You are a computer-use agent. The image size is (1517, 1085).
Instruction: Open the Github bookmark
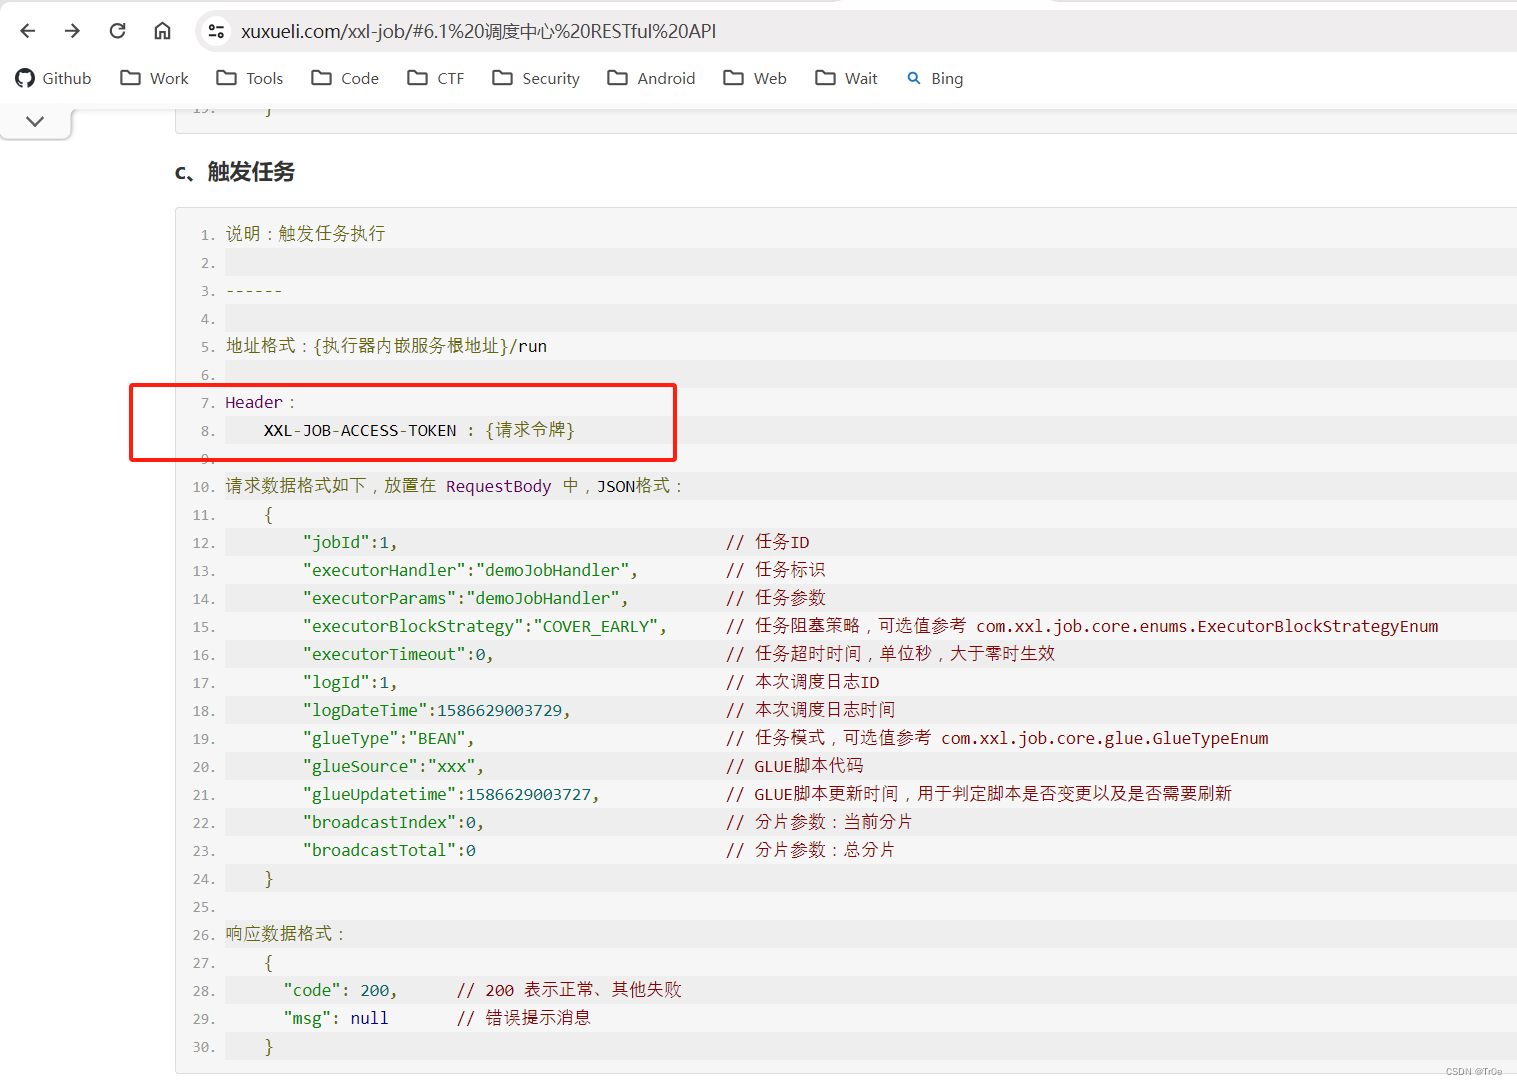[x=54, y=78]
